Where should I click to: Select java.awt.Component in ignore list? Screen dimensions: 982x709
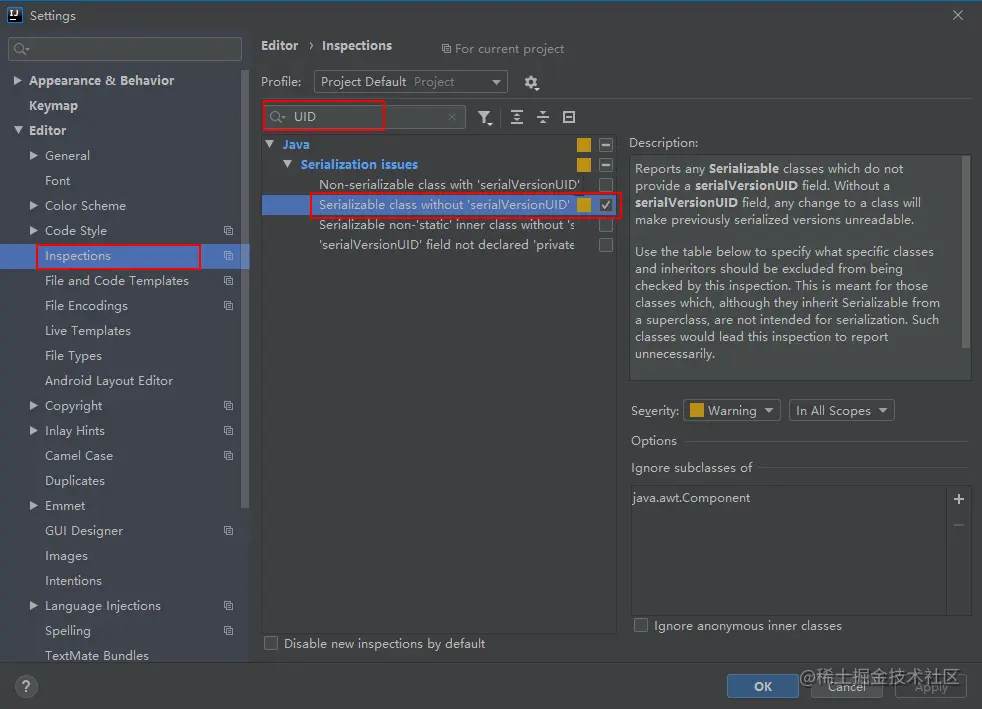coord(691,498)
